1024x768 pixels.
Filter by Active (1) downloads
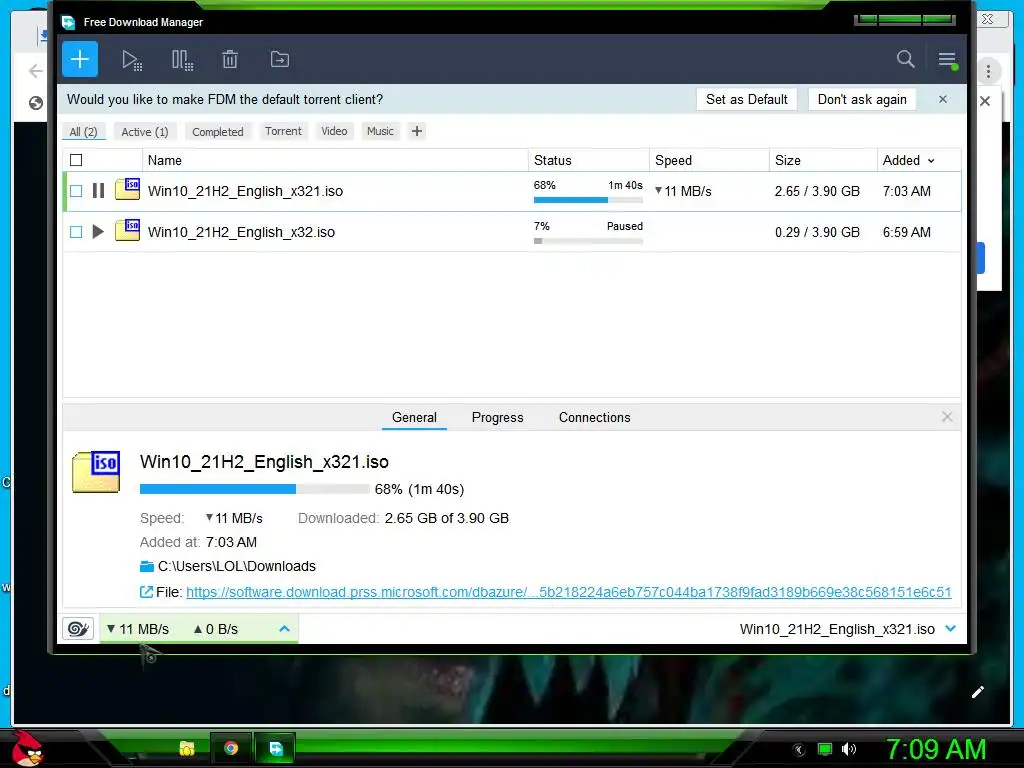[x=145, y=131]
